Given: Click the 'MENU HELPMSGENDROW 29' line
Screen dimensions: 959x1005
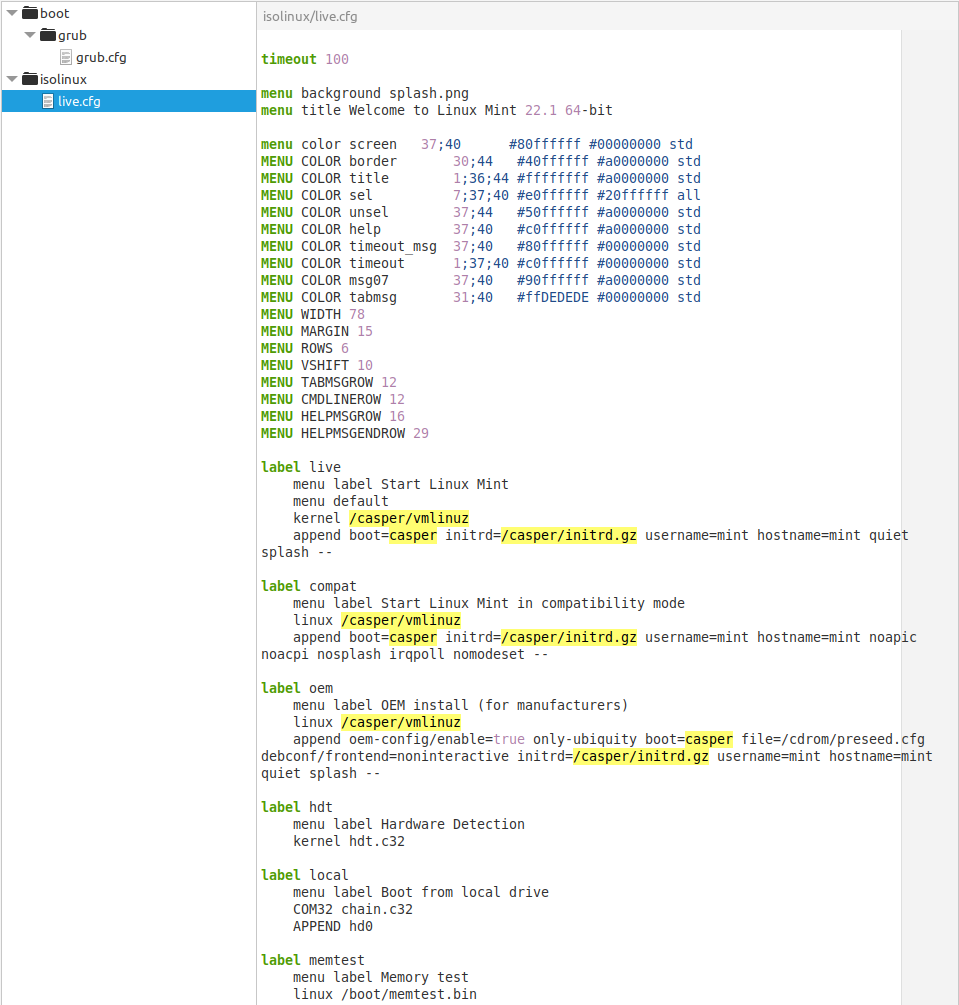Looking at the screenshot, I should tap(345, 433).
